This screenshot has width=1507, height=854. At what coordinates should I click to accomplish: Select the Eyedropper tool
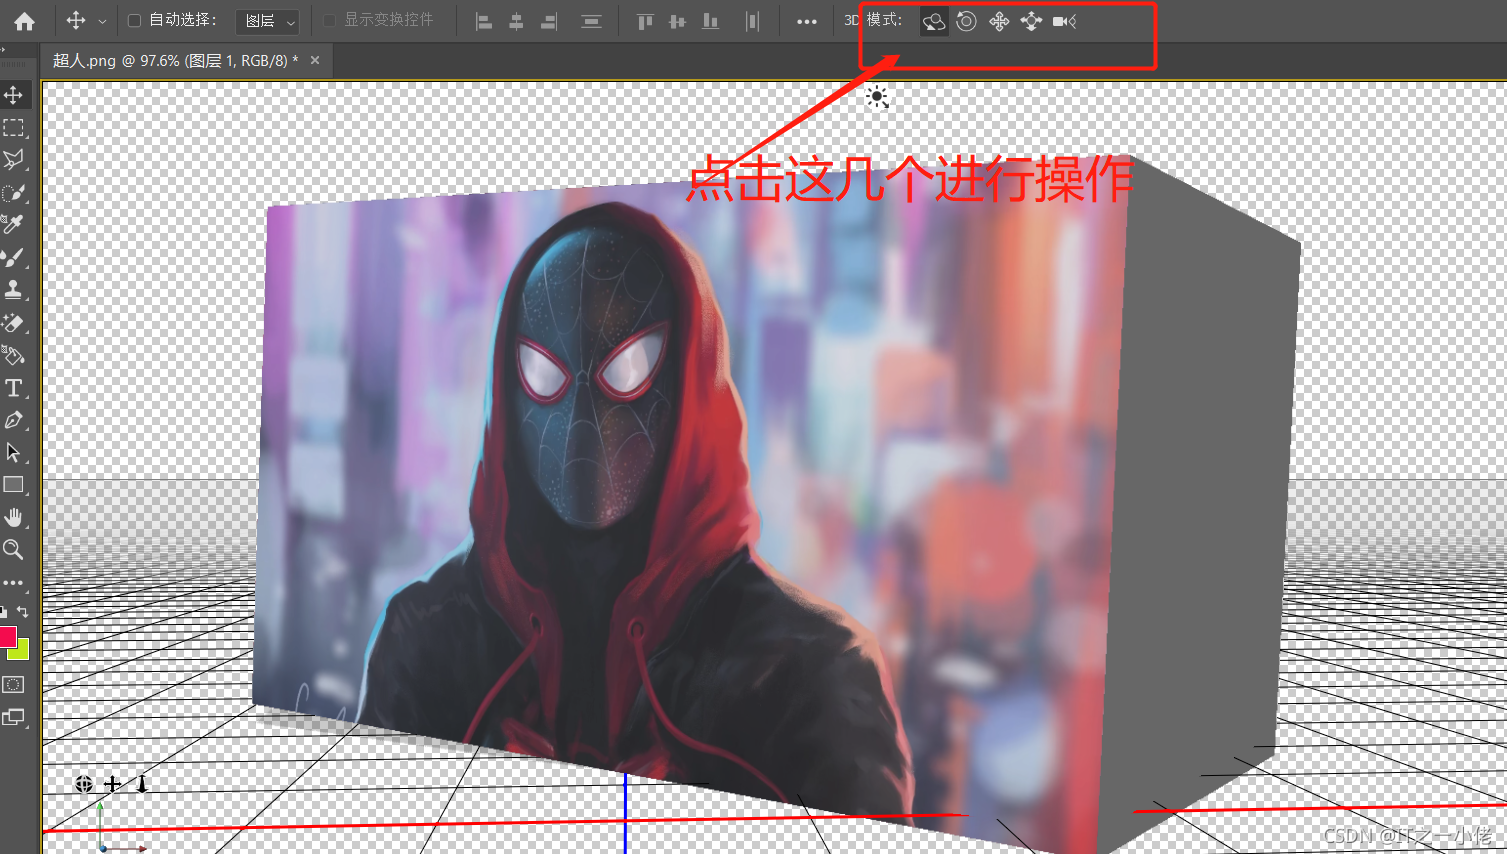14,224
